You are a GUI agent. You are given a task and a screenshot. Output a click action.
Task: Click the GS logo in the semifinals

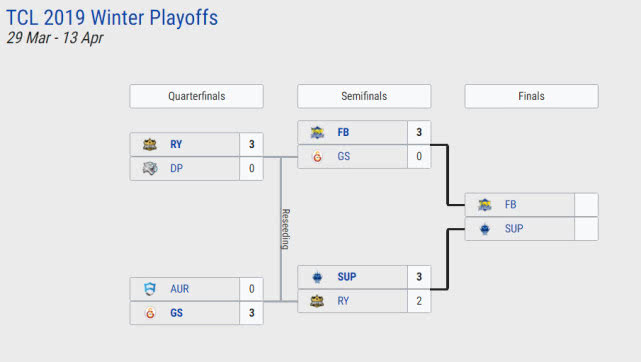coord(317,156)
